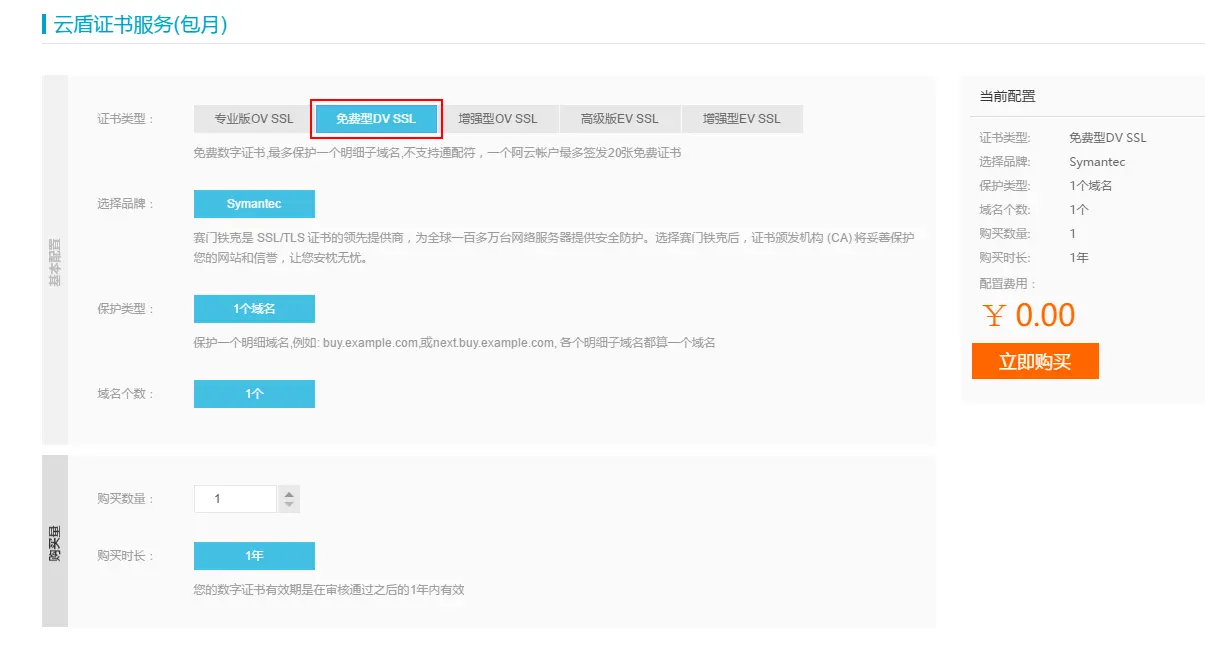Select the 免费型DV SSL certificate type
Viewport: 1205px width, 665px height.
pos(376,119)
